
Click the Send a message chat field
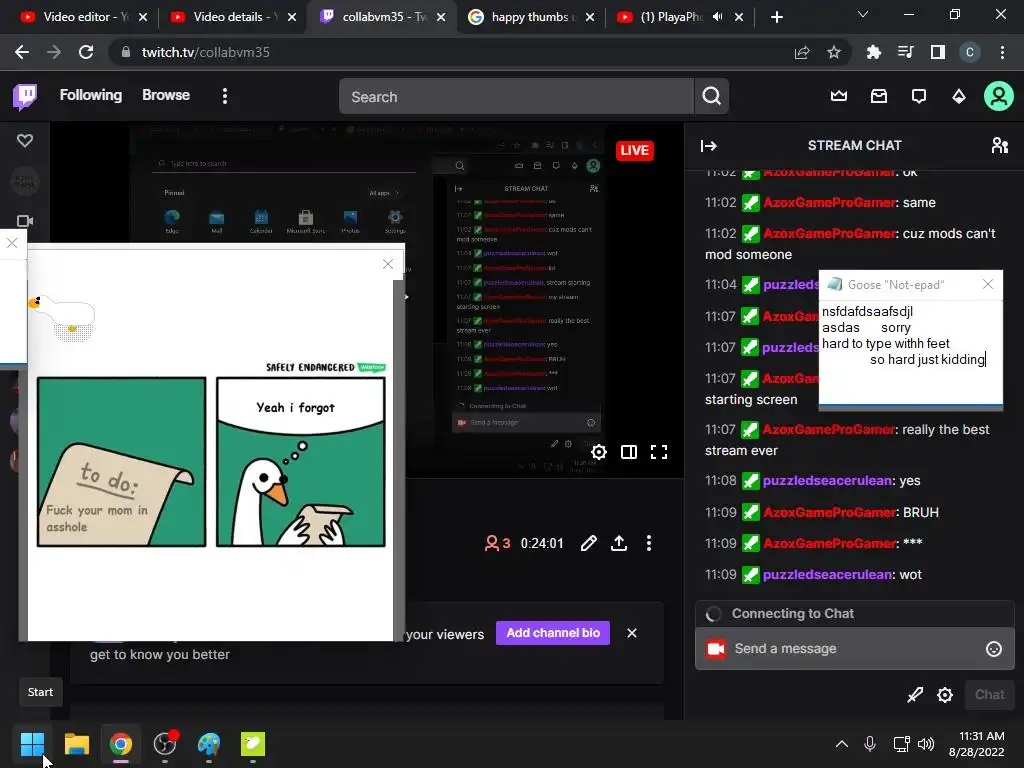click(854, 648)
